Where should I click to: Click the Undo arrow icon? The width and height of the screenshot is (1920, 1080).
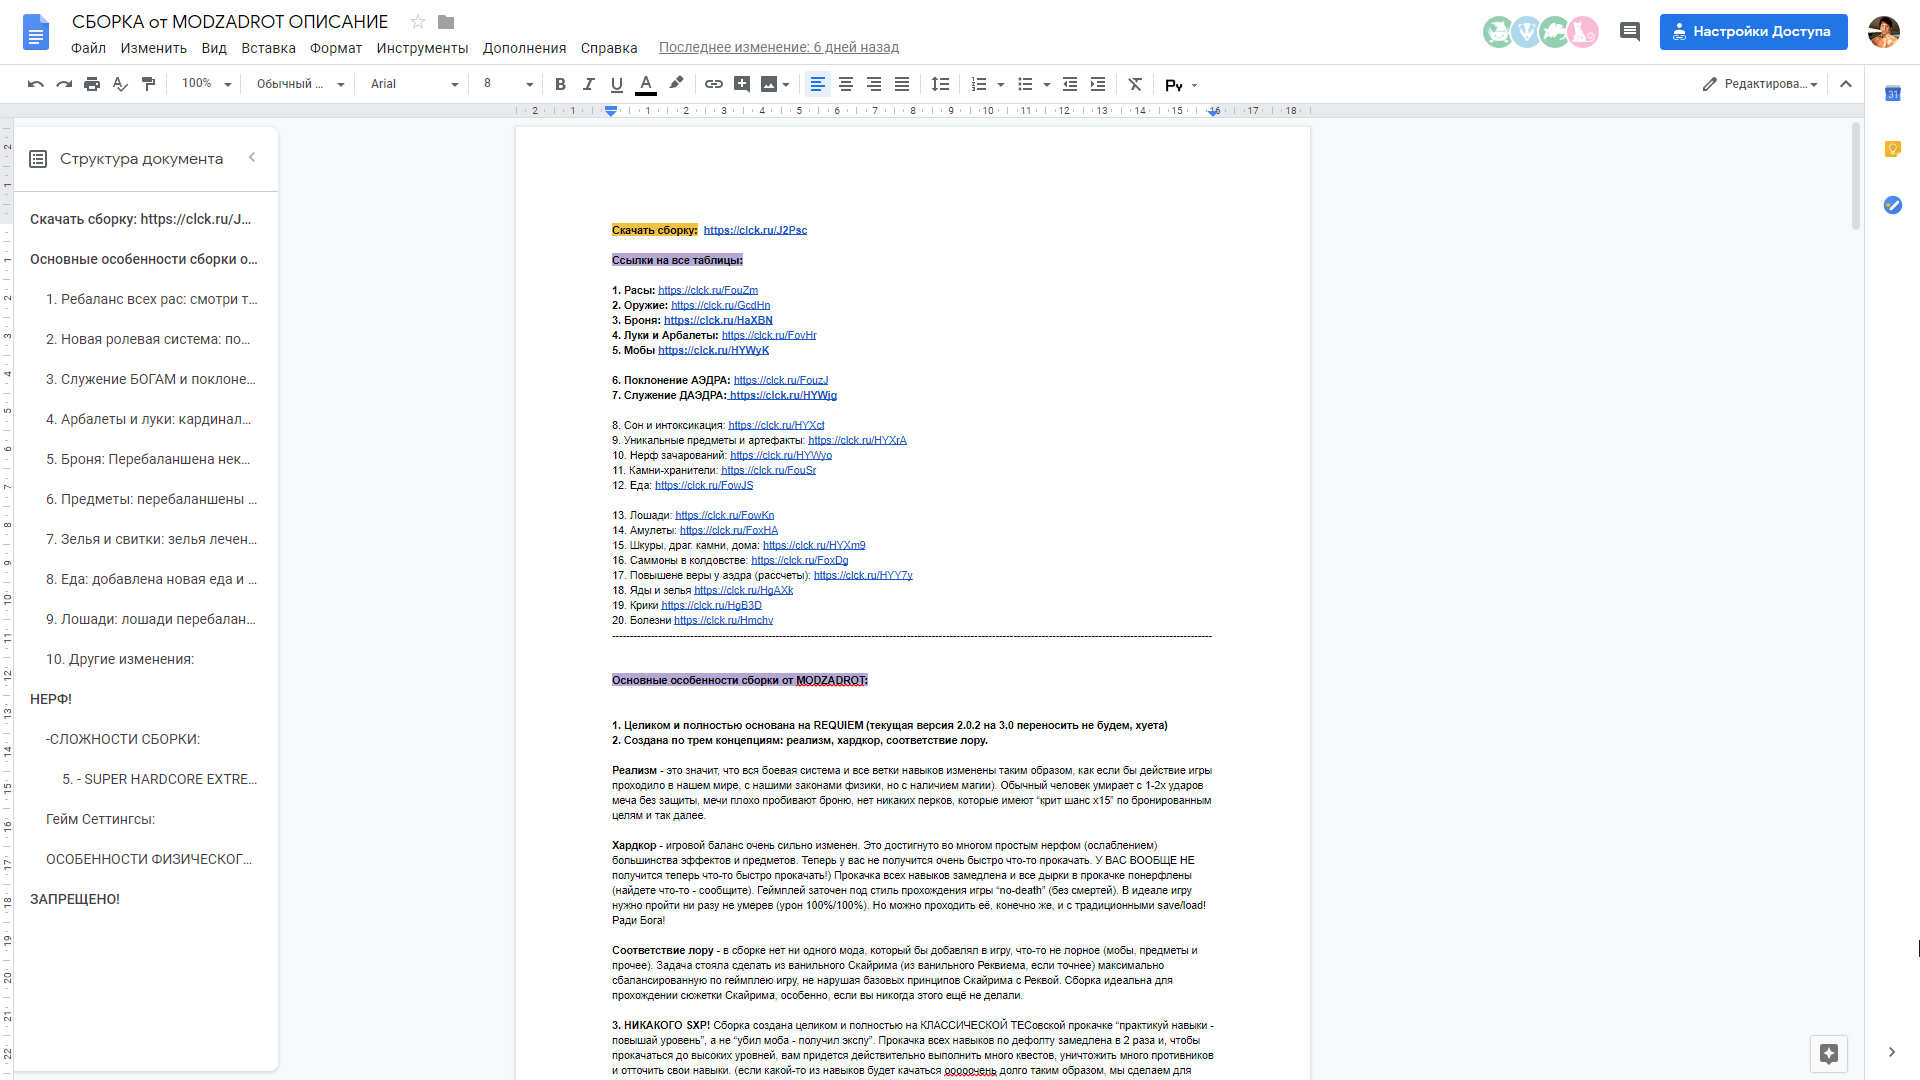pyautogui.click(x=36, y=84)
